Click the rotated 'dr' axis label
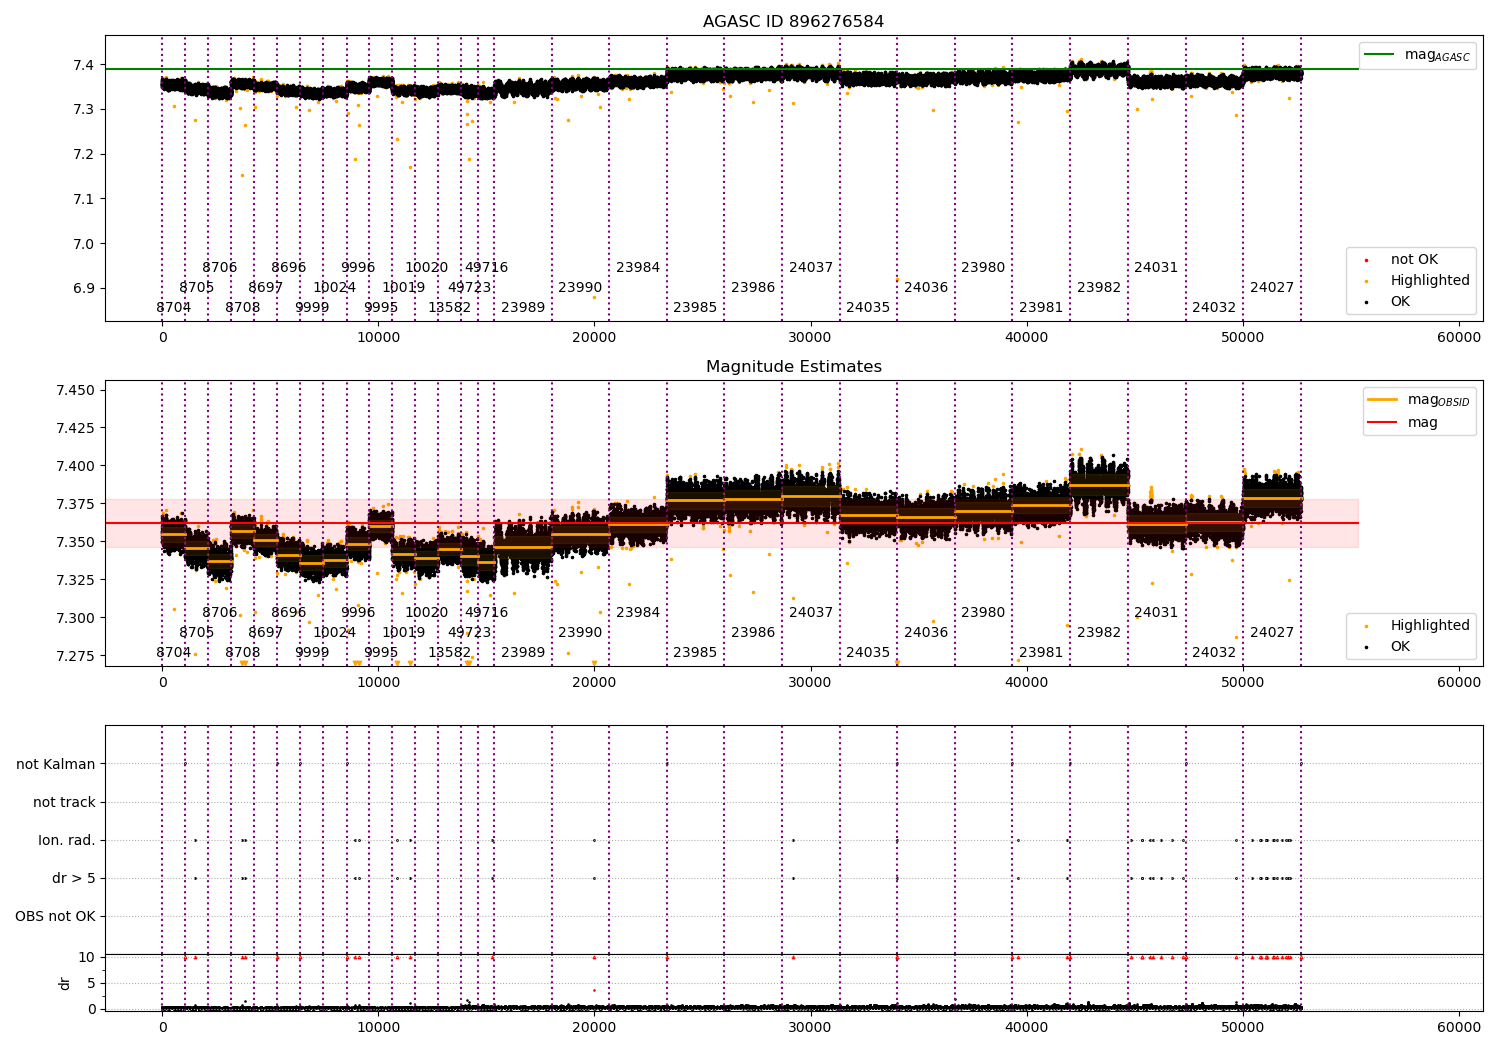This screenshot has width=1500, height=1050. [65, 983]
